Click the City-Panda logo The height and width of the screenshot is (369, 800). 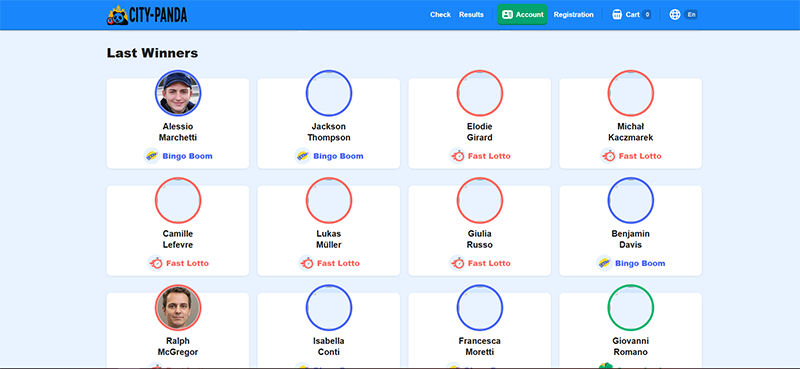pyautogui.click(x=147, y=15)
